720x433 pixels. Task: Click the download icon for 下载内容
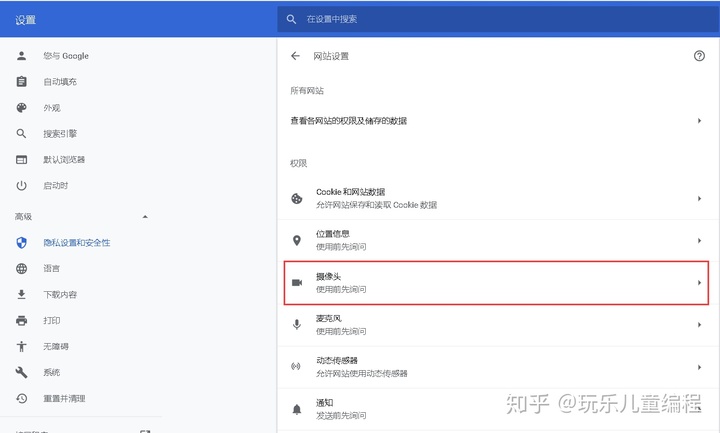22,294
